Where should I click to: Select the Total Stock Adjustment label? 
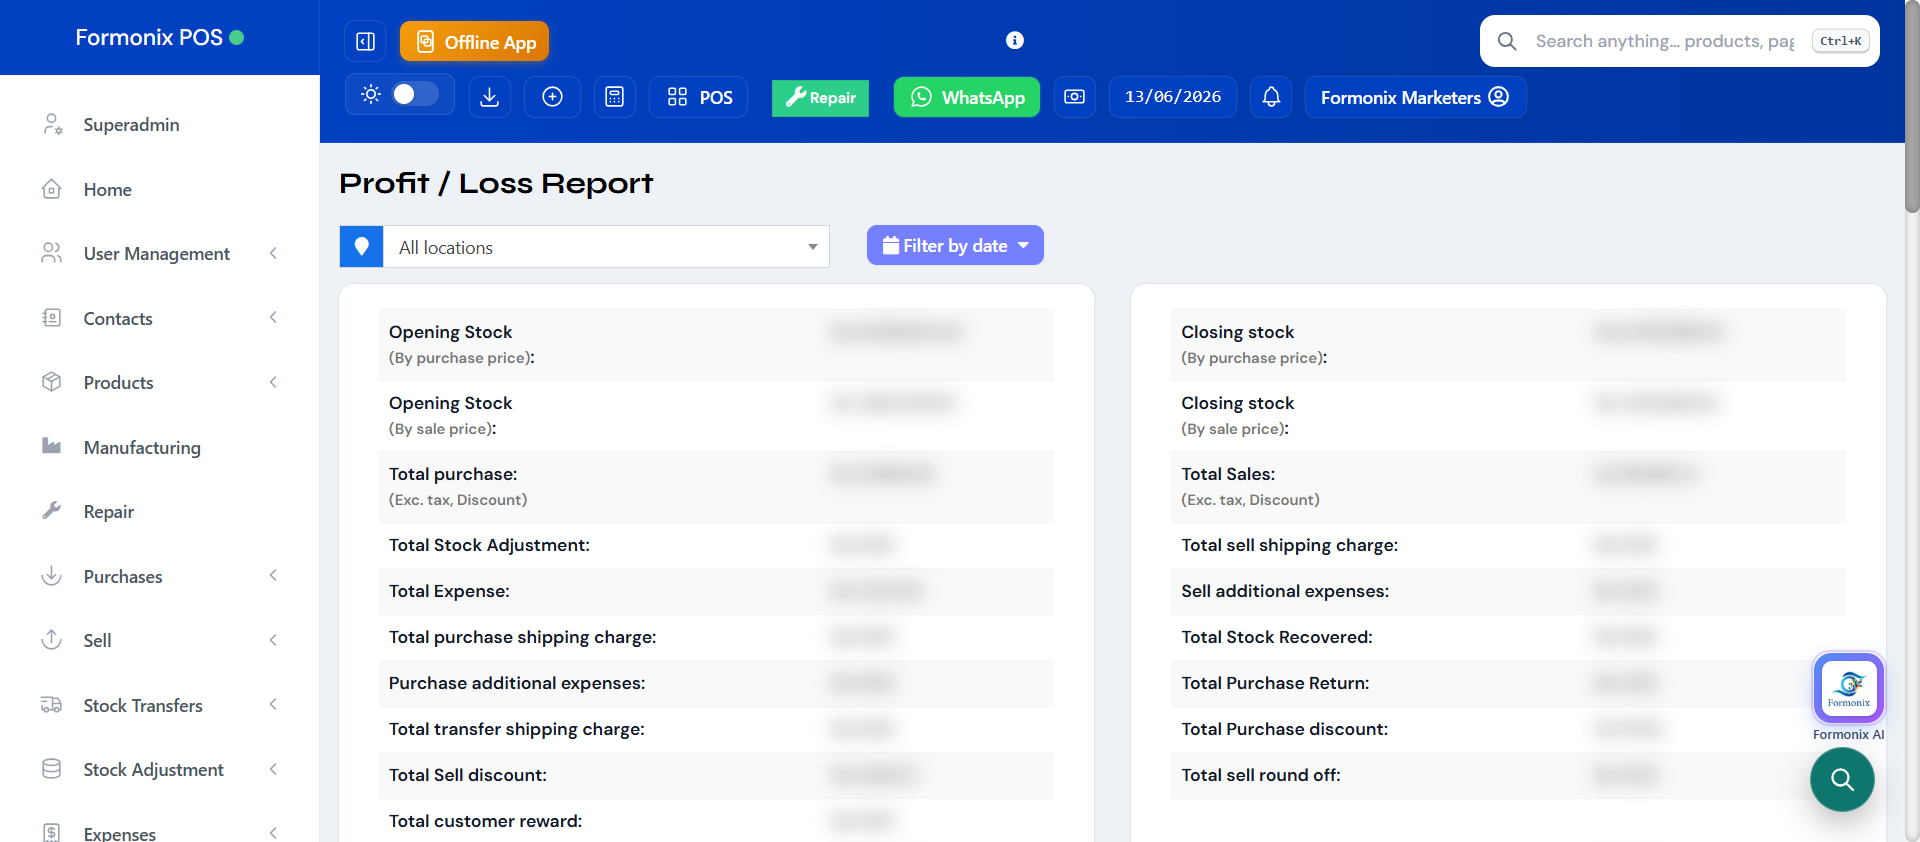(x=489, y=545)
